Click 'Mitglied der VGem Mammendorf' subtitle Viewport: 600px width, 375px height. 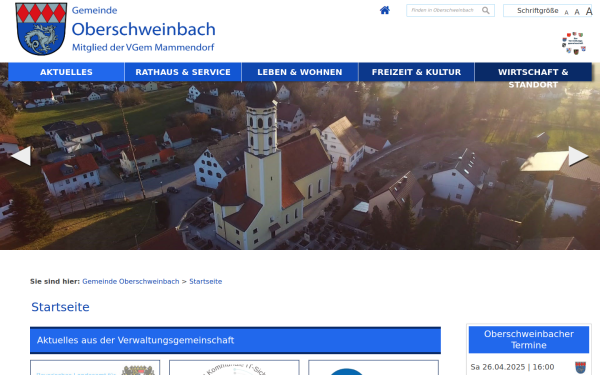[x=143, y=47]
